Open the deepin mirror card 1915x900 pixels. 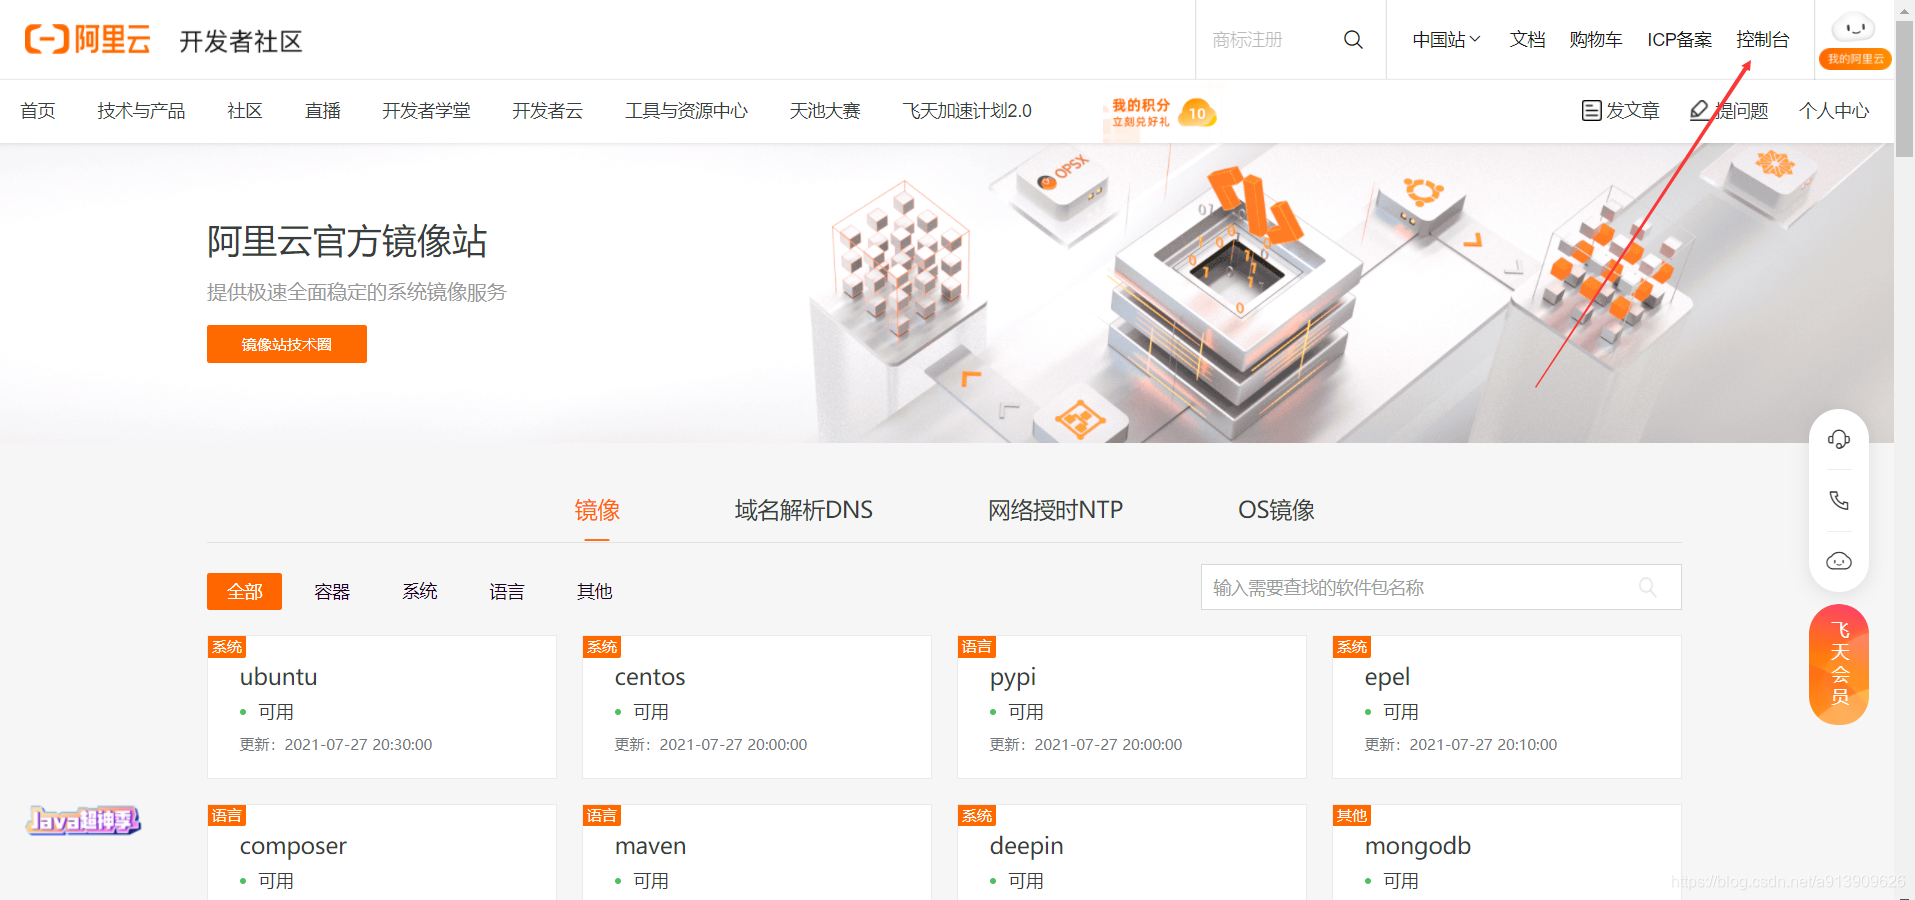click(1132, 852)
